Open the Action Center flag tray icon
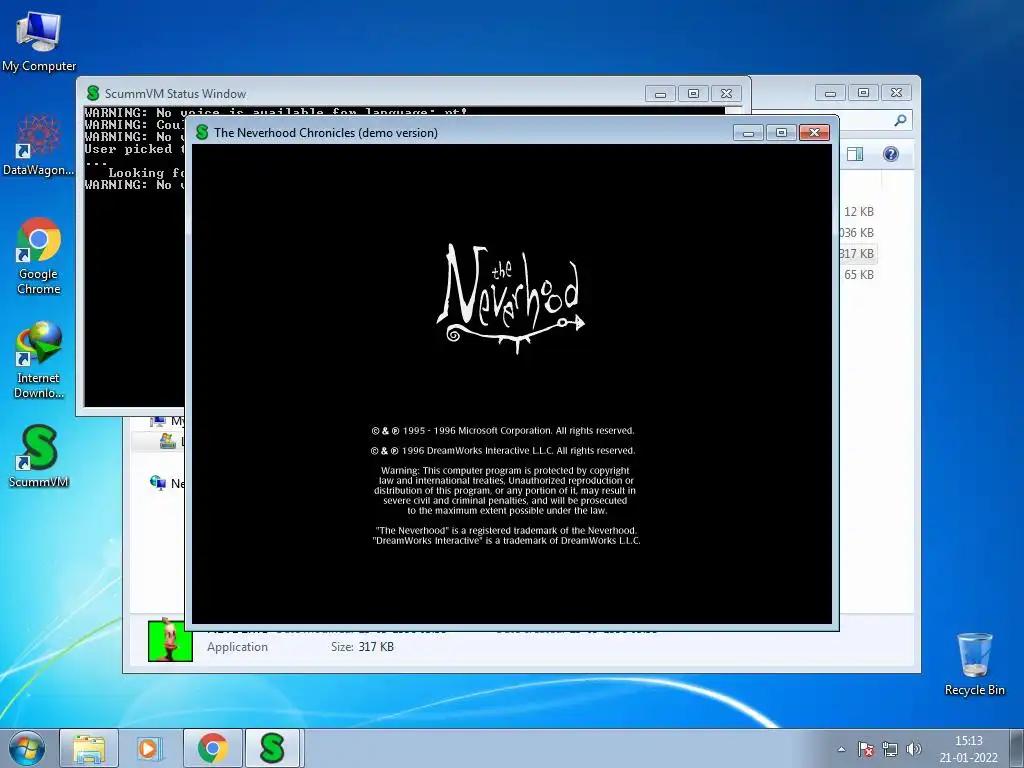 (866, 749)
